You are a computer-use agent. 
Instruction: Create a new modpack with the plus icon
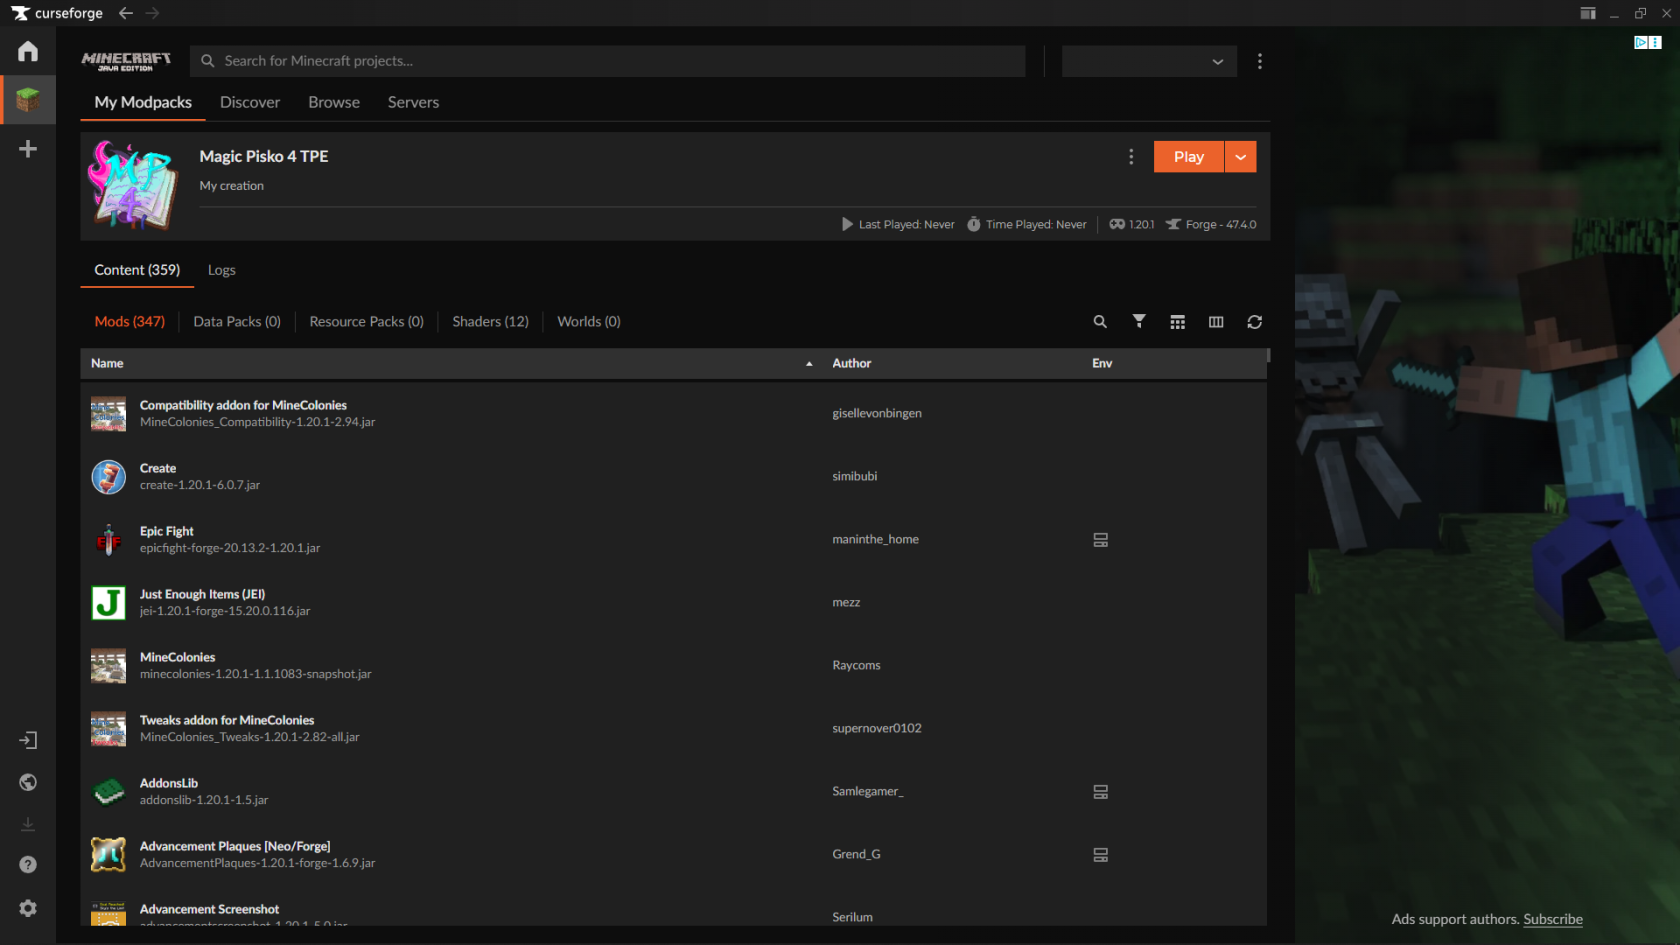point(27,148)
